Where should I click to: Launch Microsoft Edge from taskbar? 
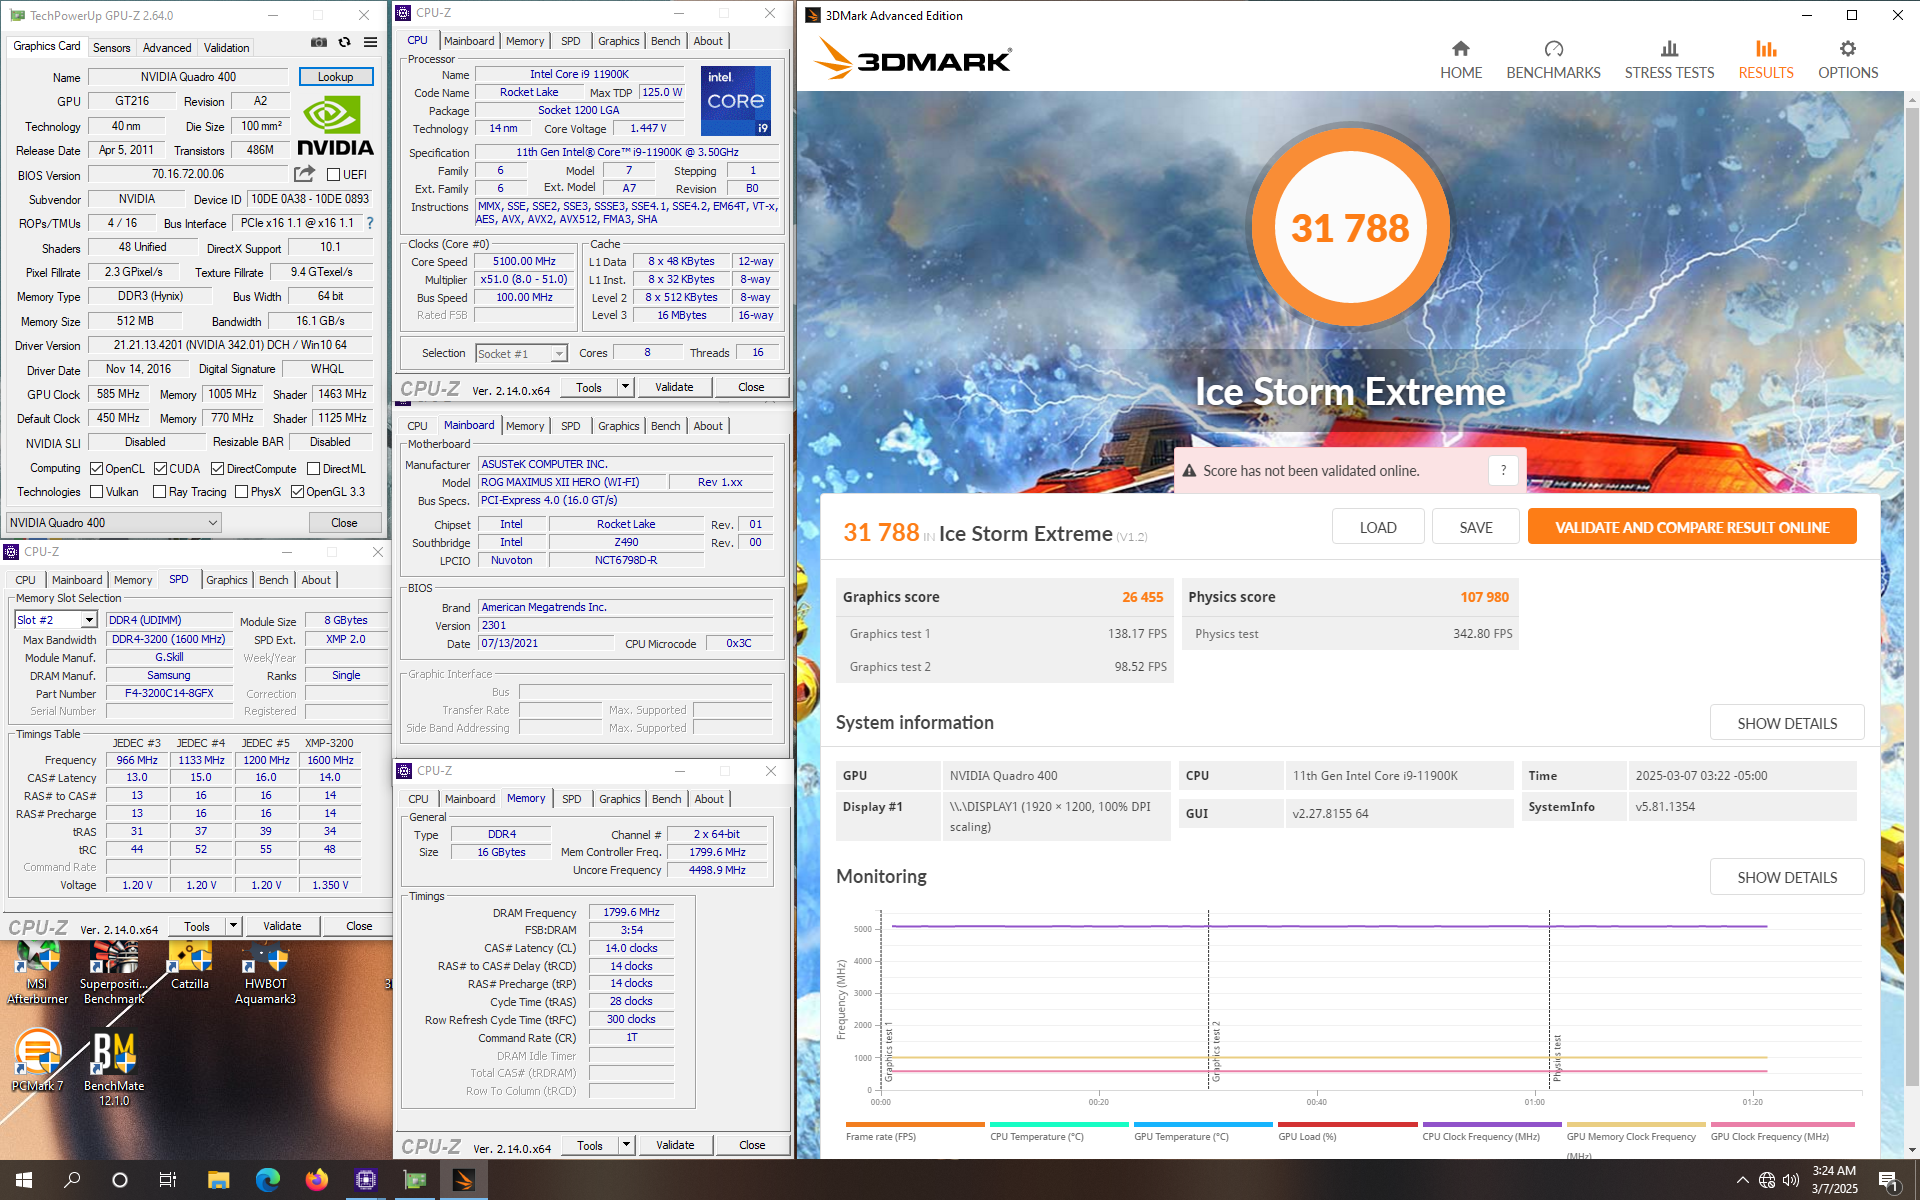(267, 1180)
